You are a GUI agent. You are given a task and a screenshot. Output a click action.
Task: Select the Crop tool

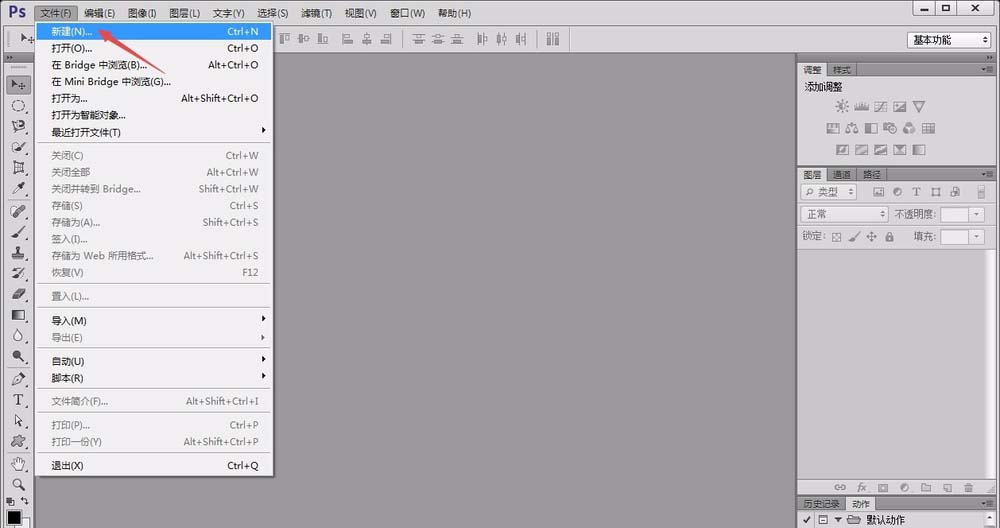click(18, 168)
